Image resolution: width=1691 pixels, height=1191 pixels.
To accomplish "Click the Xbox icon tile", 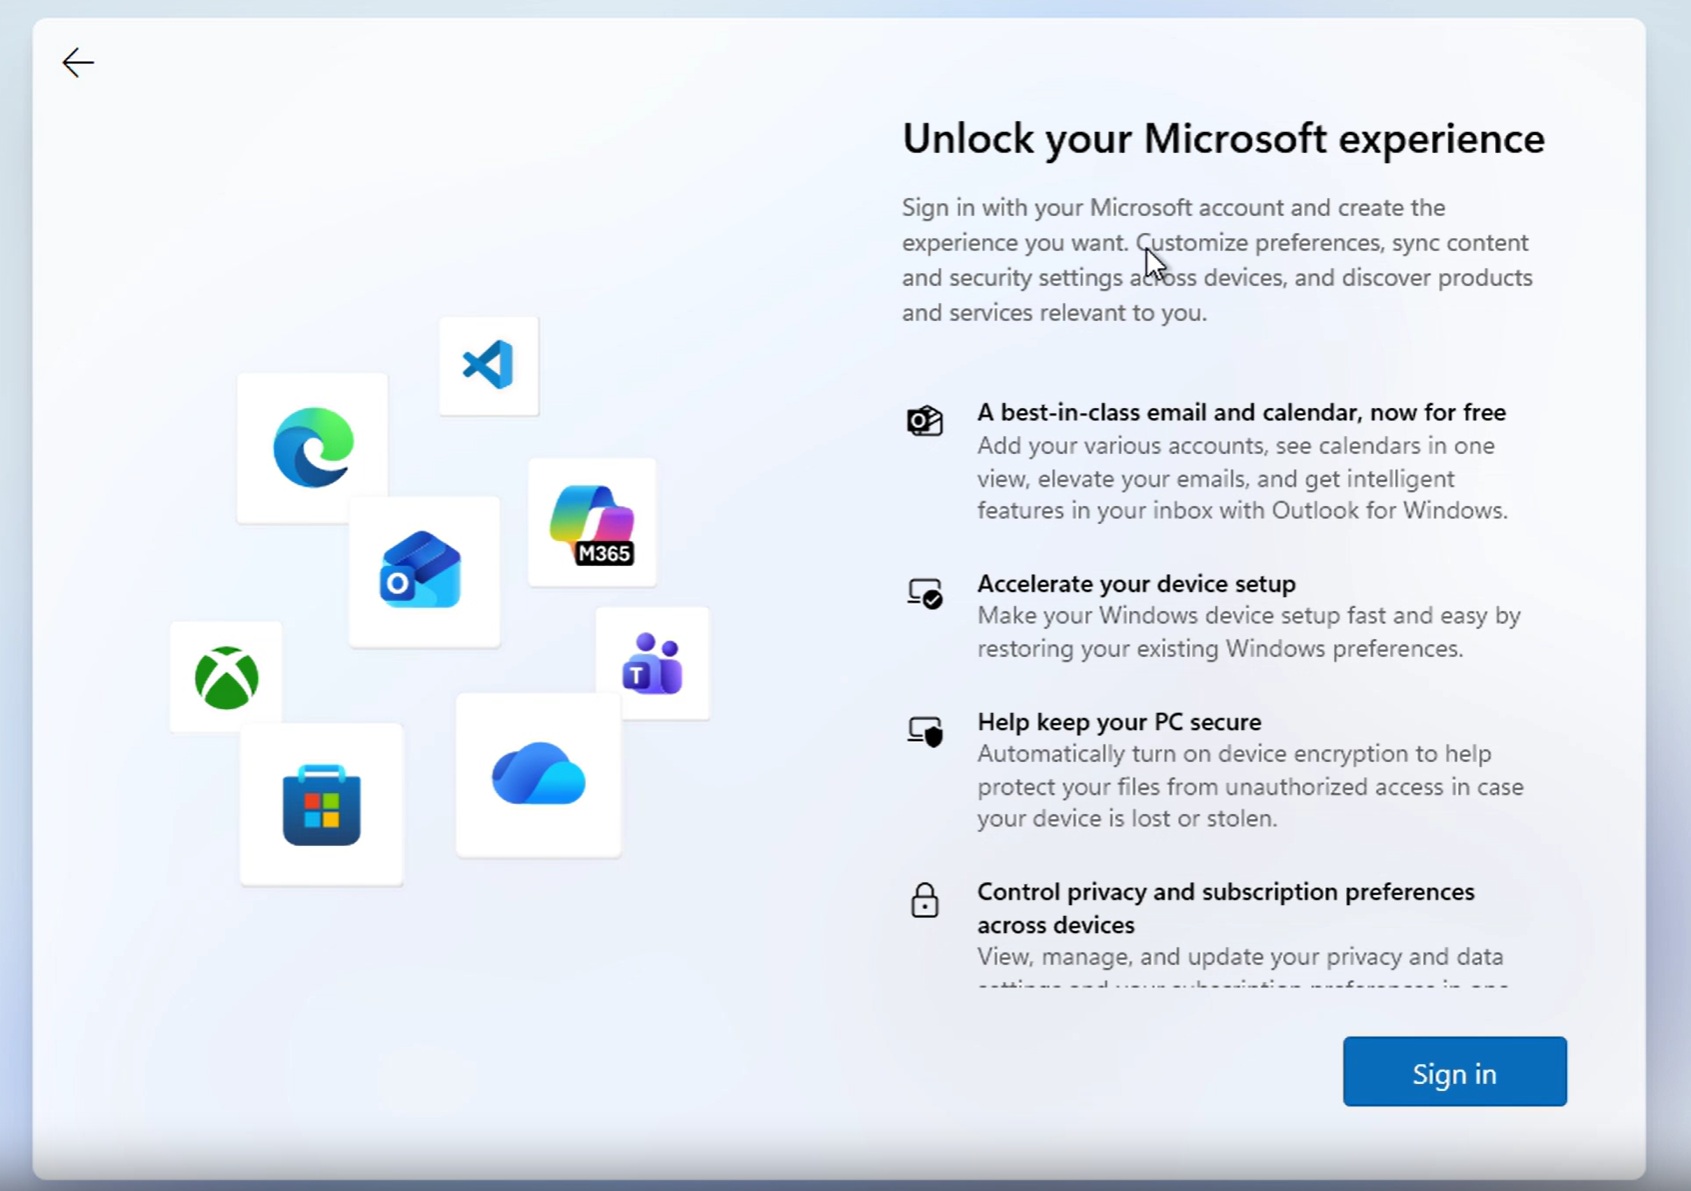I will (226, 677).
